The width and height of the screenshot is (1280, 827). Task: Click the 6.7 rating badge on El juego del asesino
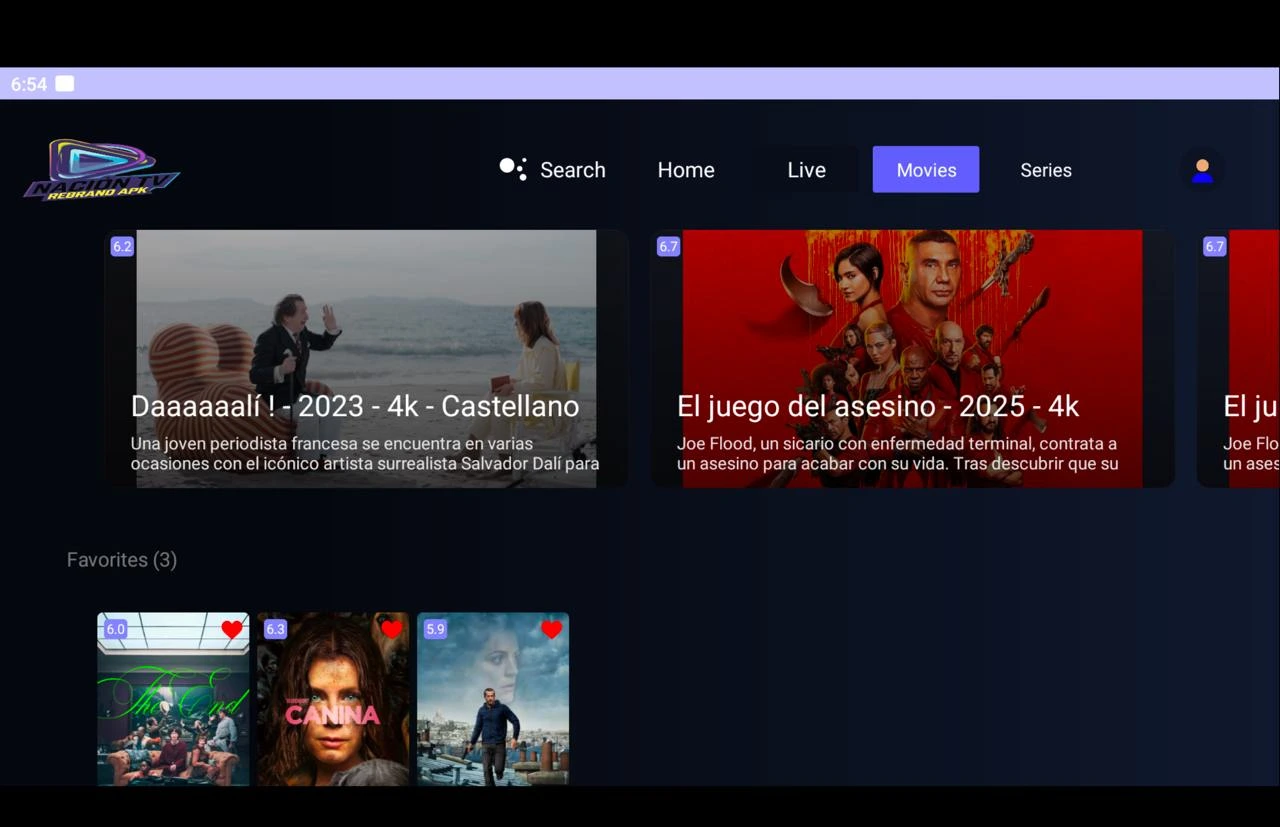[668, 246]
